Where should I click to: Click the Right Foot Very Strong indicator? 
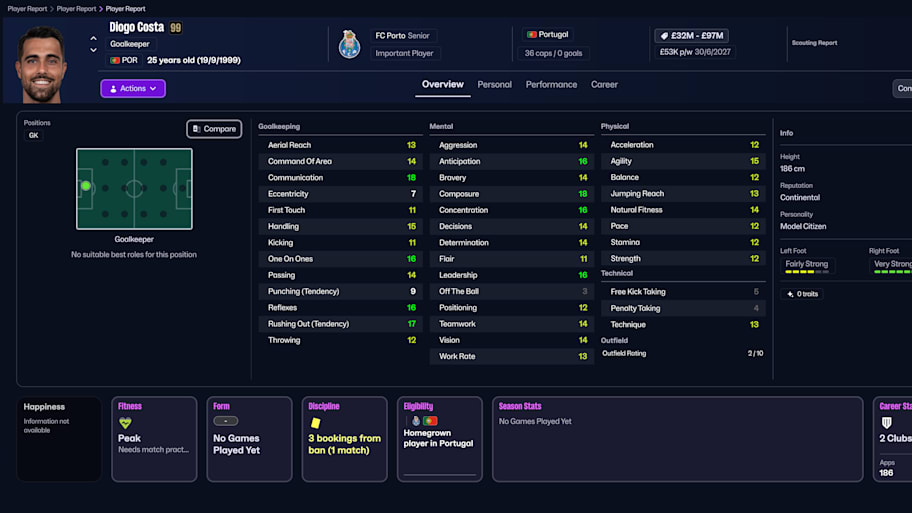click(890, 266)
